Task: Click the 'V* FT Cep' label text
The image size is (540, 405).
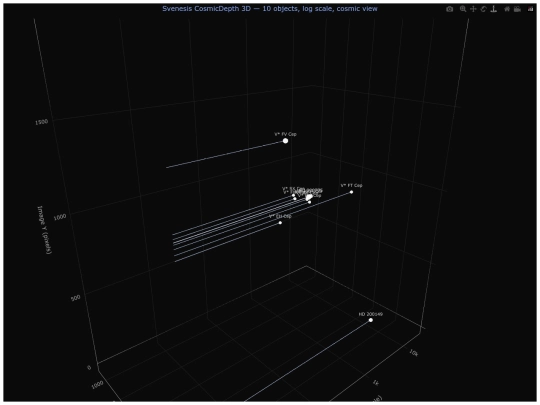Action: click(352, 185)
